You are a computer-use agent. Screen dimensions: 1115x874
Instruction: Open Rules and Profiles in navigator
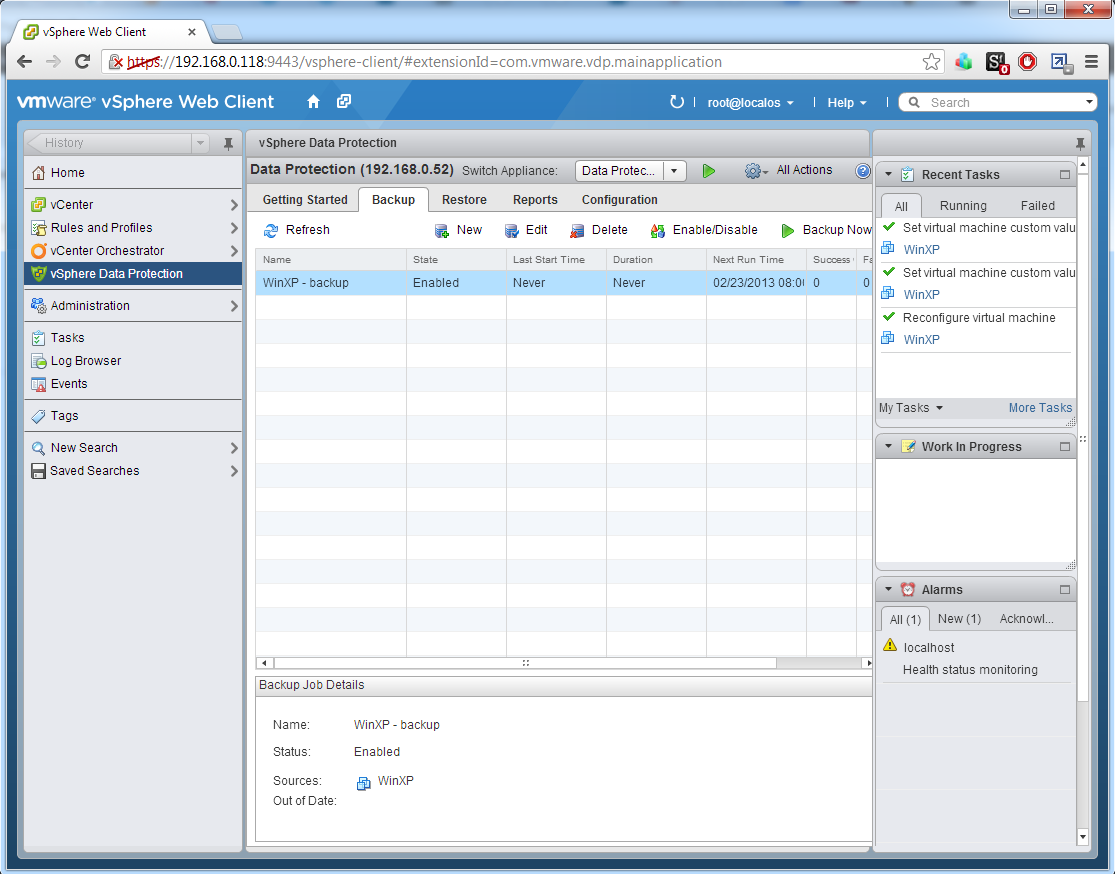(x=101, y=228)
